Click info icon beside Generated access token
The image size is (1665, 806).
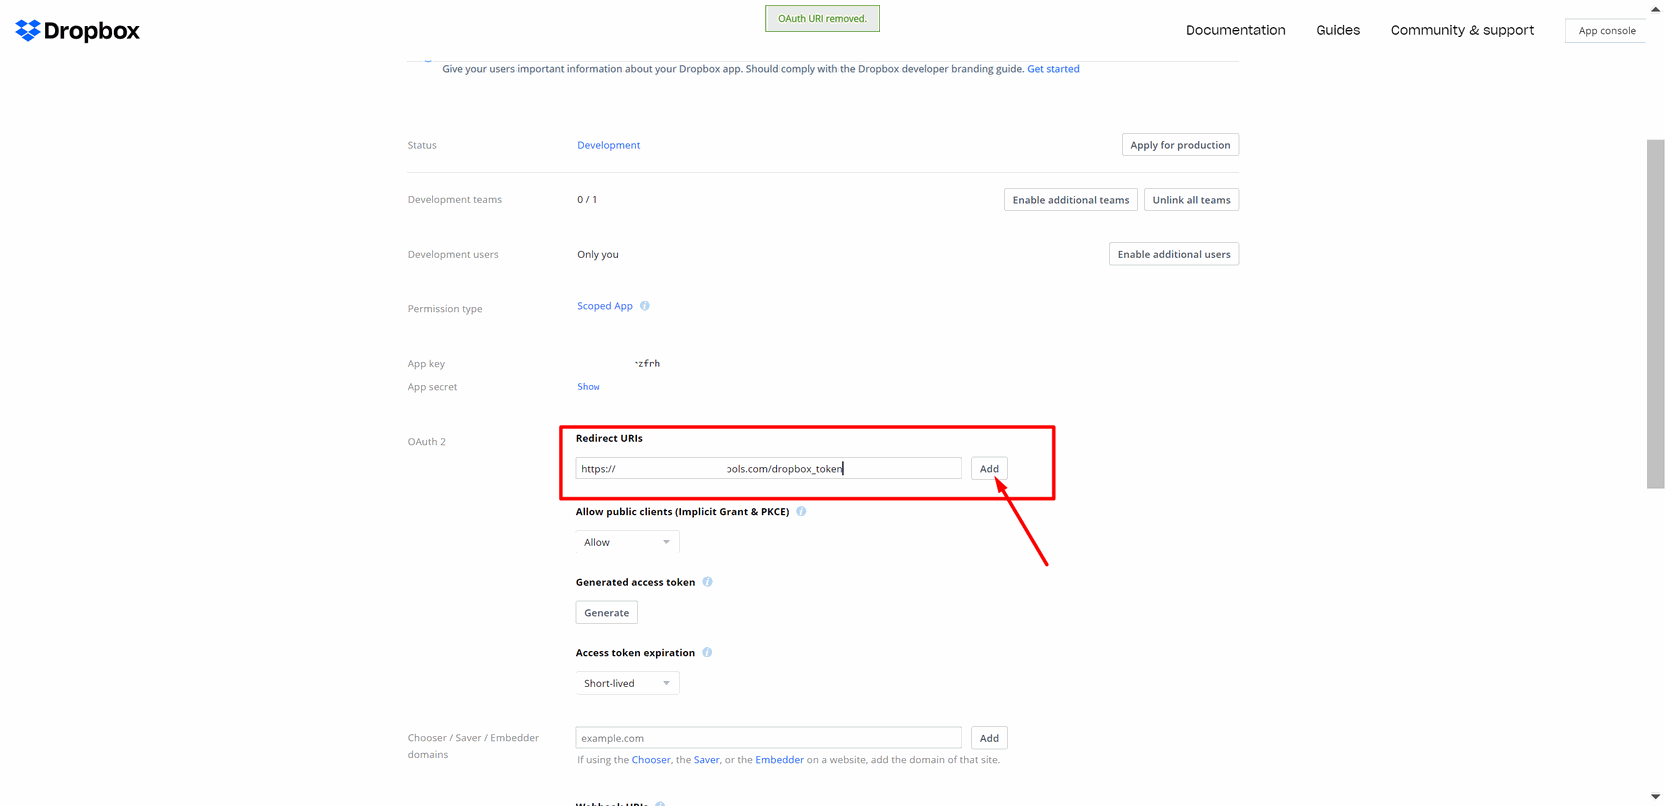(707, 582)
